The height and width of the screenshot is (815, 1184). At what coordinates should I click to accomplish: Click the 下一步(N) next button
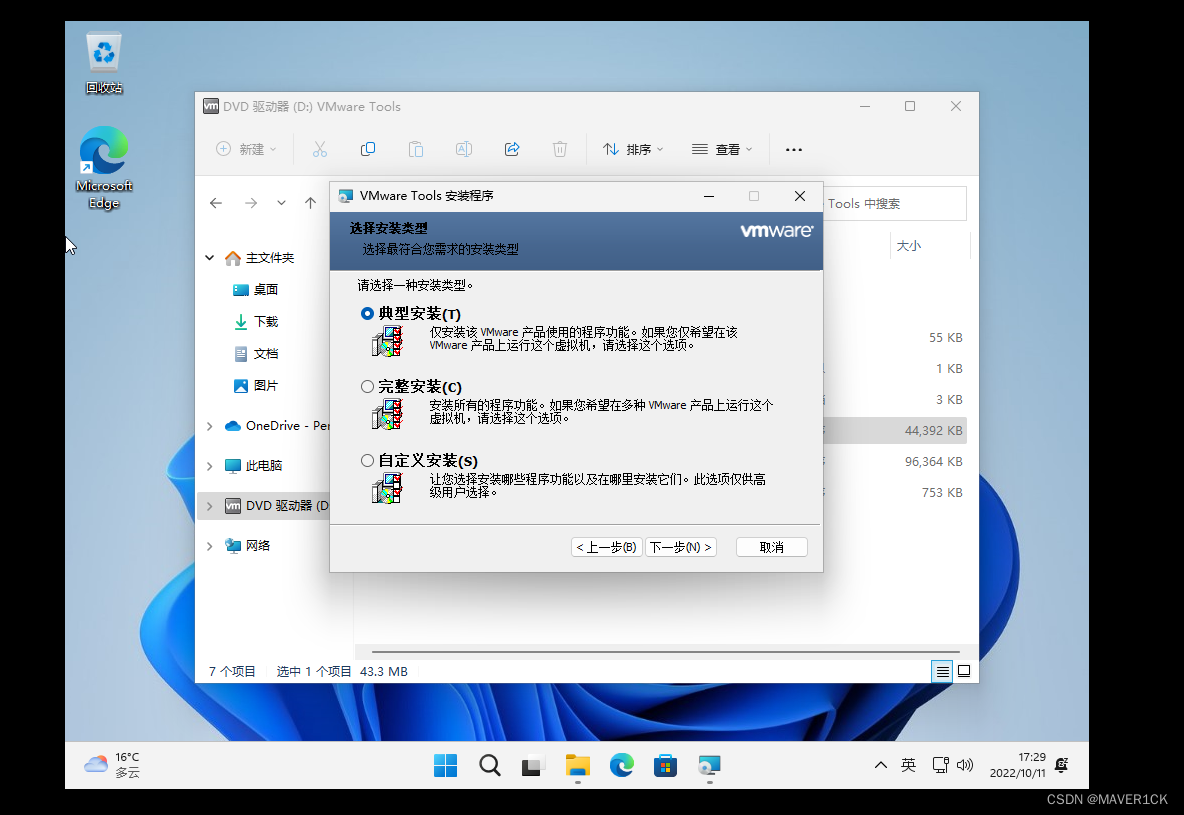pyautogui.click(x=681, y=547)
